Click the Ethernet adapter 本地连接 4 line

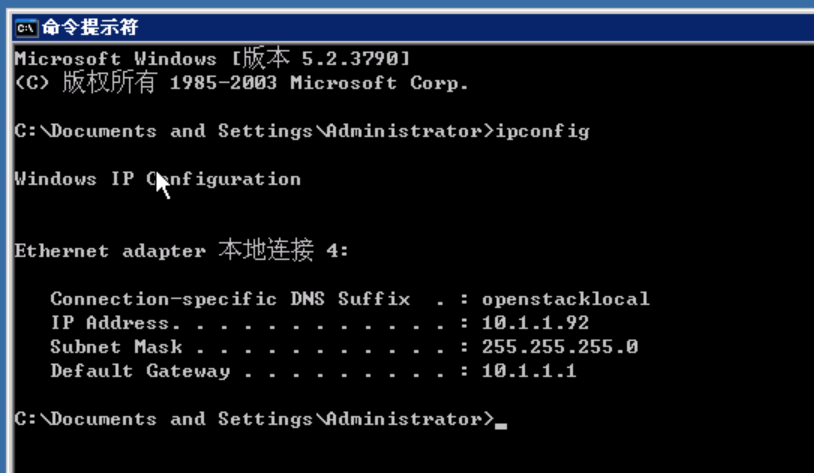point(181,251)
